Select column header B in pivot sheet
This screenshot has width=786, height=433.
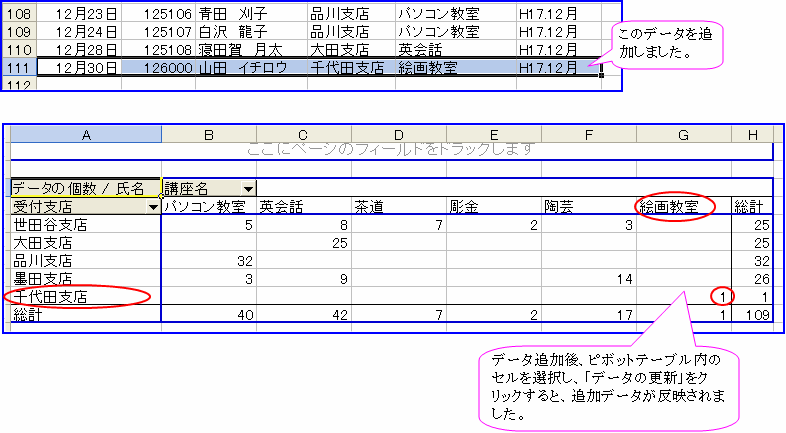[209, 135]
